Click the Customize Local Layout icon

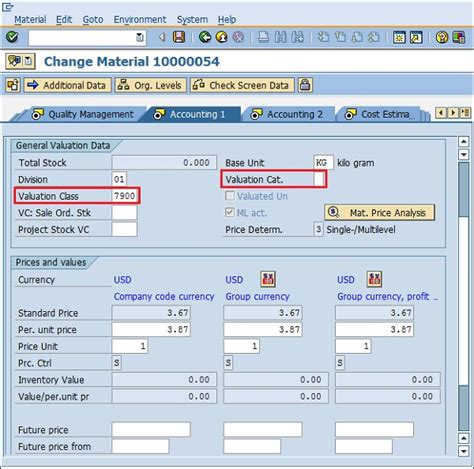pos(459,37)
